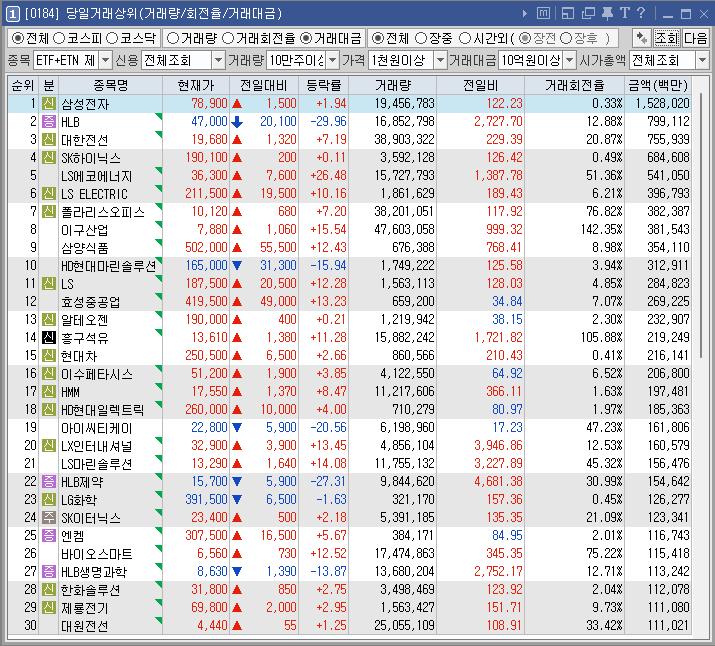Open the 거래대금 10억원이상 dropdown

tap(570, 60)
